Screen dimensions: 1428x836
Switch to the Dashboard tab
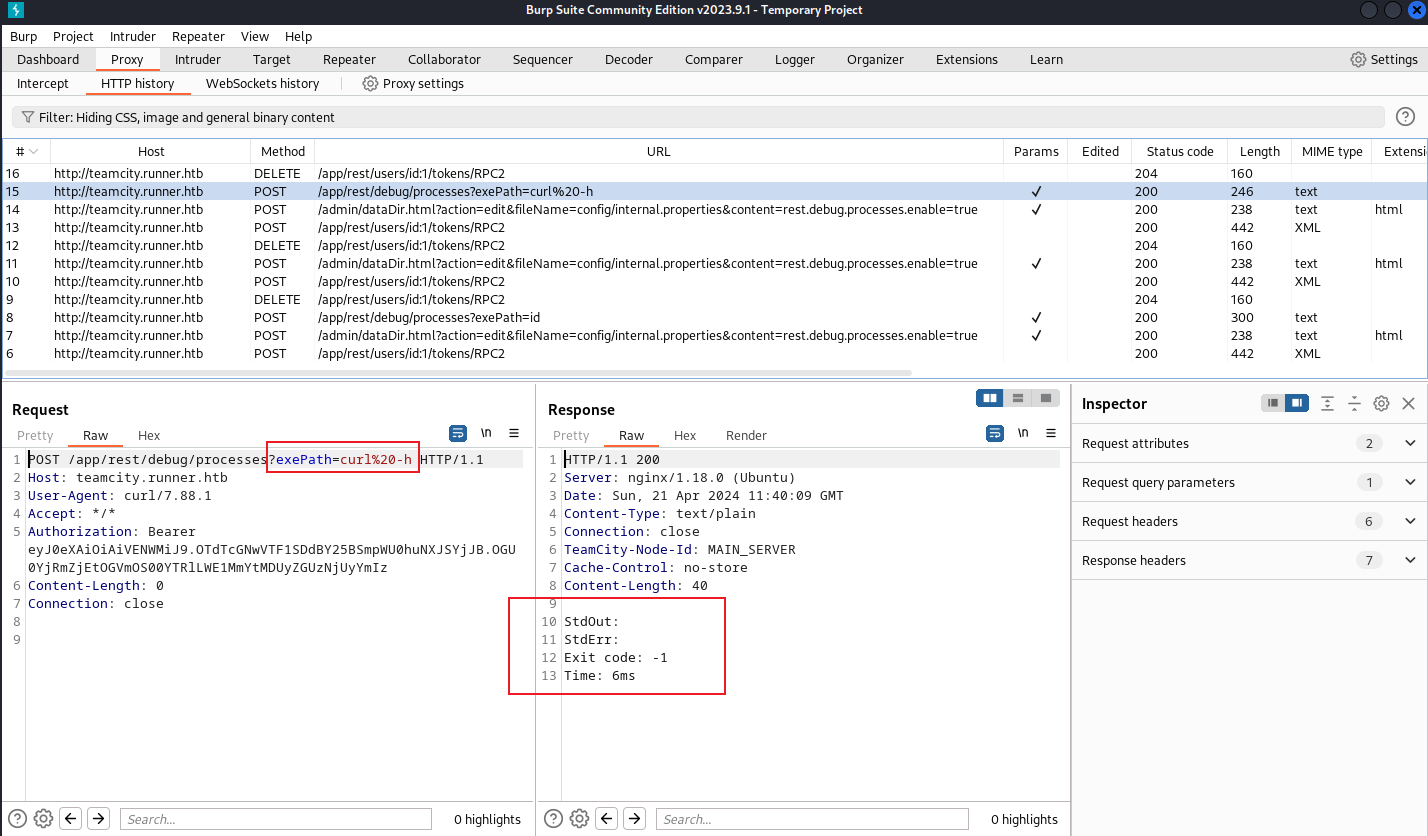pyautogui.click(x=48, y=59)
